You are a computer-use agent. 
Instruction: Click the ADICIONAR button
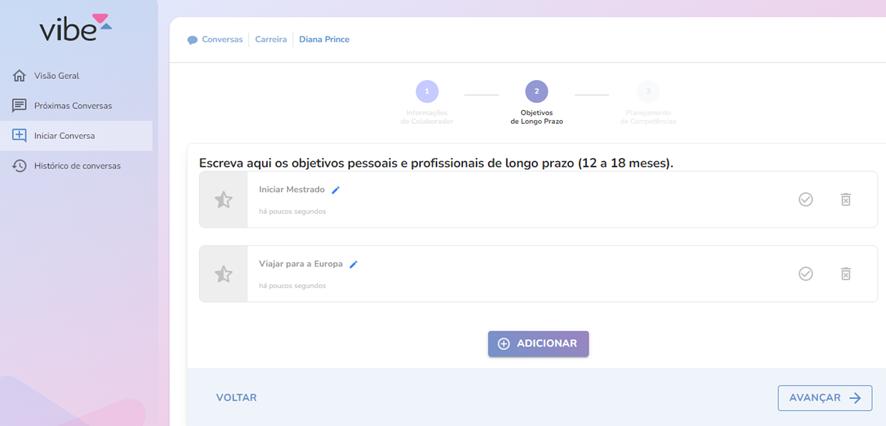pyautogui.click(x=538, y=344)
